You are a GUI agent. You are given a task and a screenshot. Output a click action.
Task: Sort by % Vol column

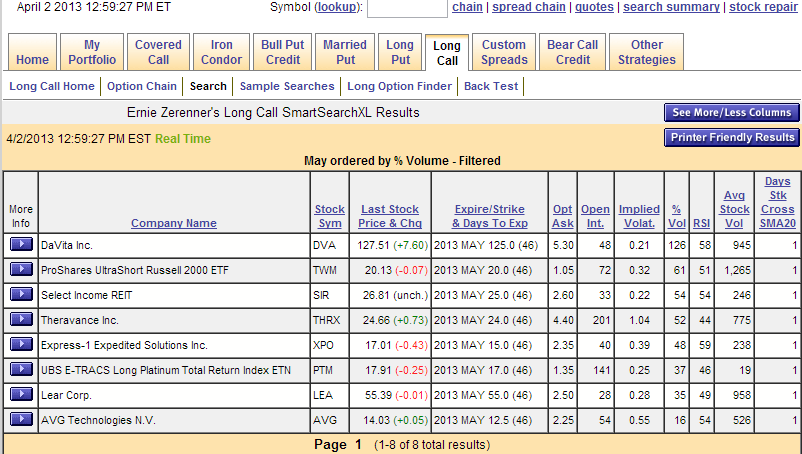[x=677, y=216]
